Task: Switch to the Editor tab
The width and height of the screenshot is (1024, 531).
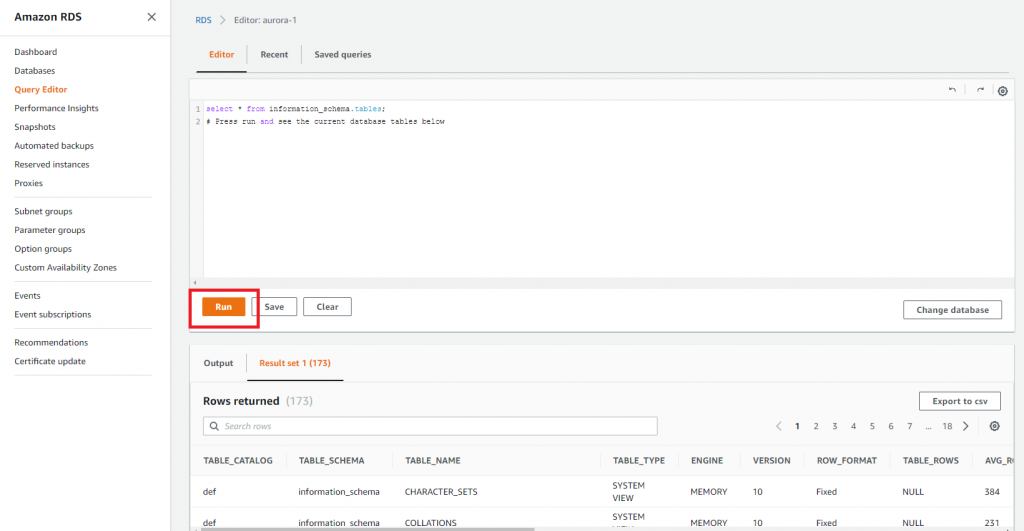Action: 221,55
